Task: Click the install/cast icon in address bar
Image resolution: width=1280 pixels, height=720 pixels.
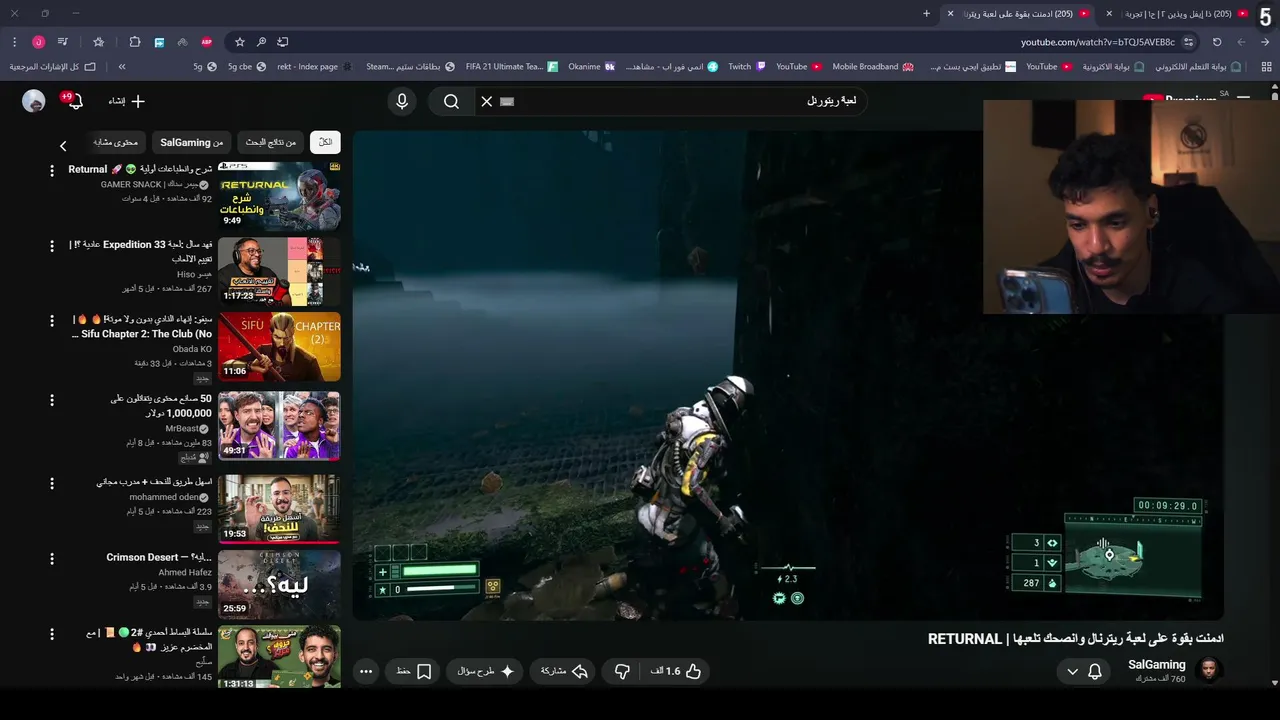Action: coord(283,42)
